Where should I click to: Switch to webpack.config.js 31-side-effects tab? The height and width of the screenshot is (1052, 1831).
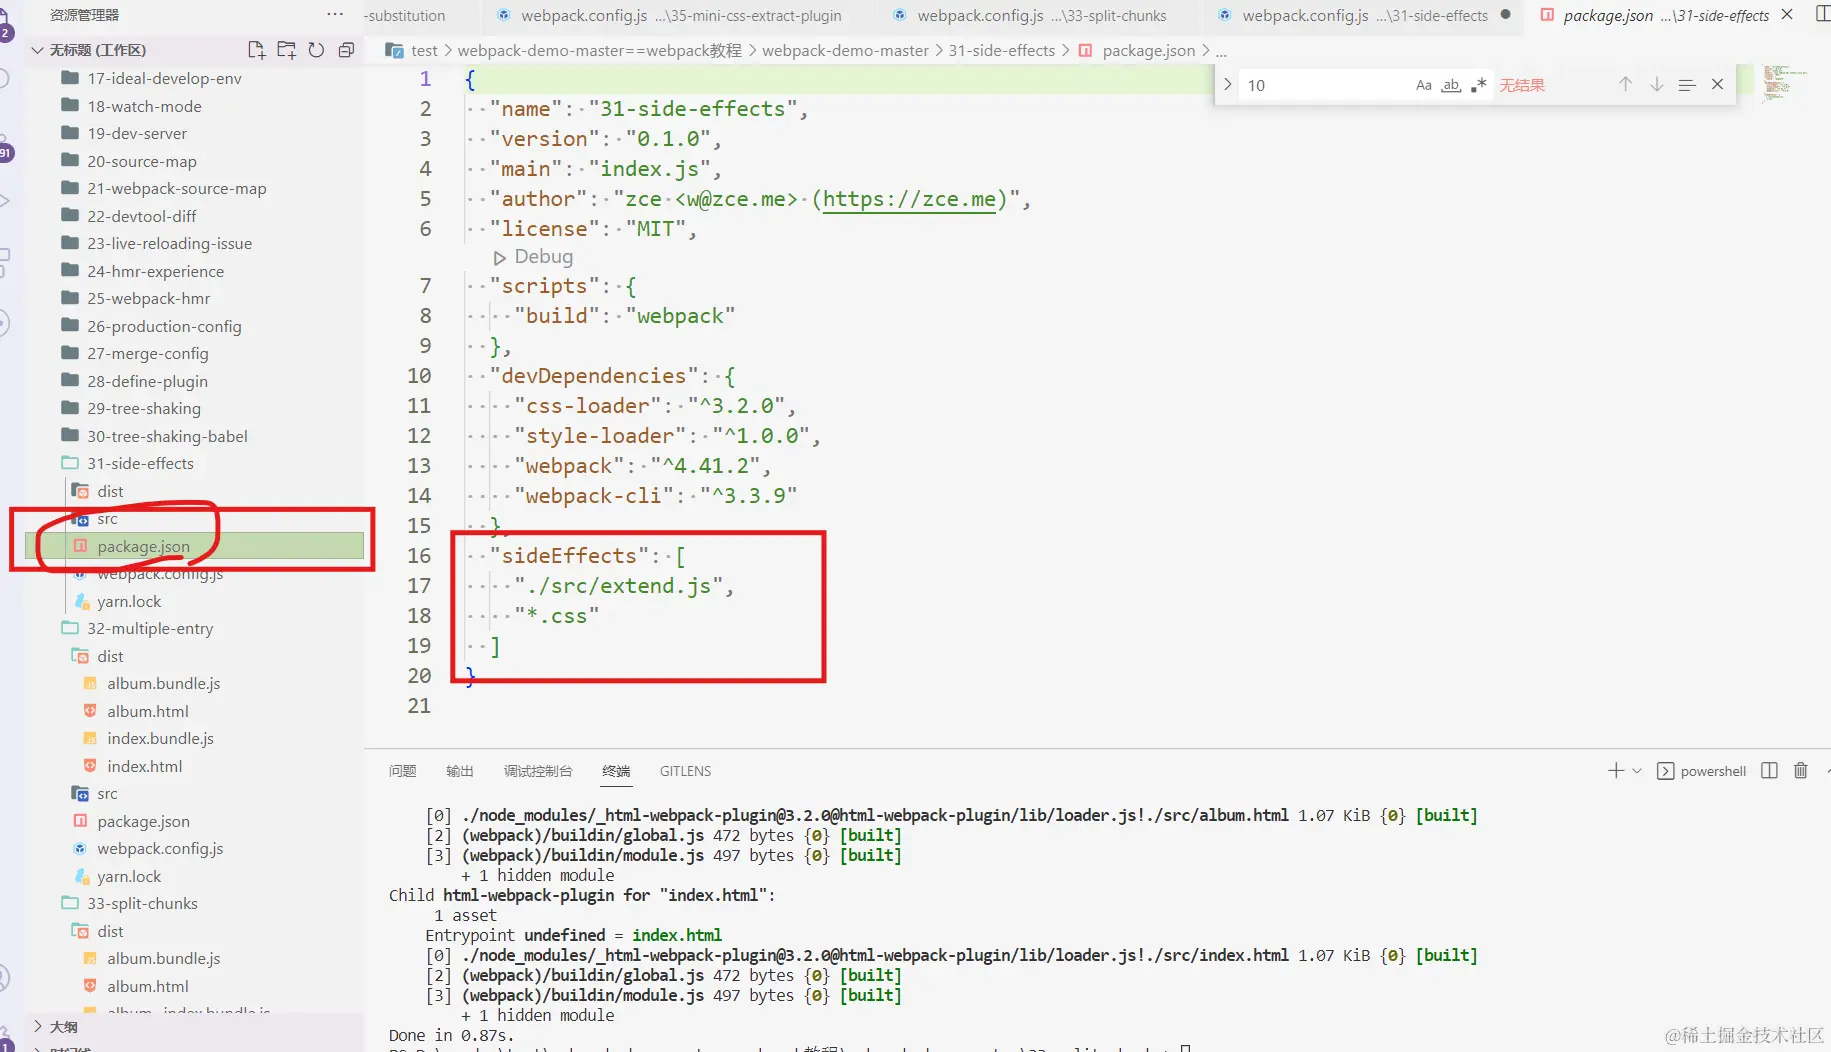[x=1364, y=15]
